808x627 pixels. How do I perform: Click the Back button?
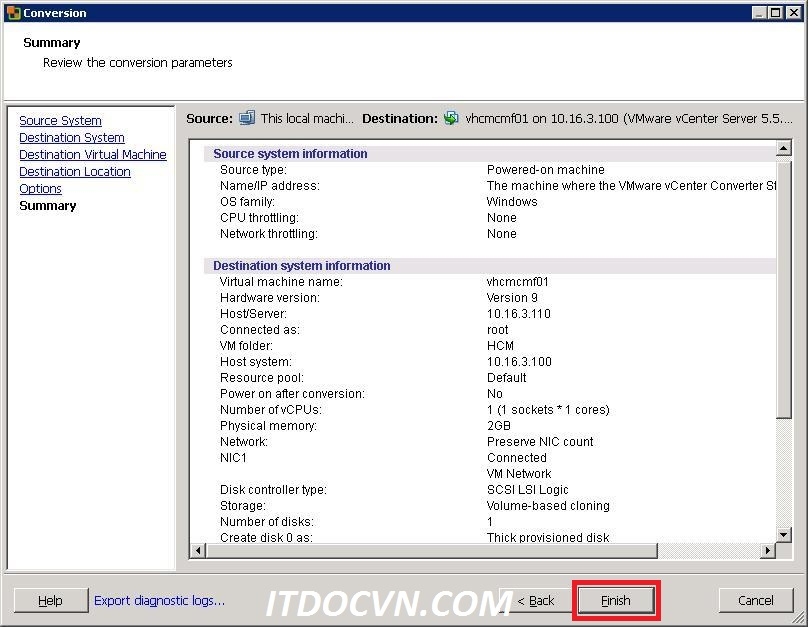coord(536,601)
